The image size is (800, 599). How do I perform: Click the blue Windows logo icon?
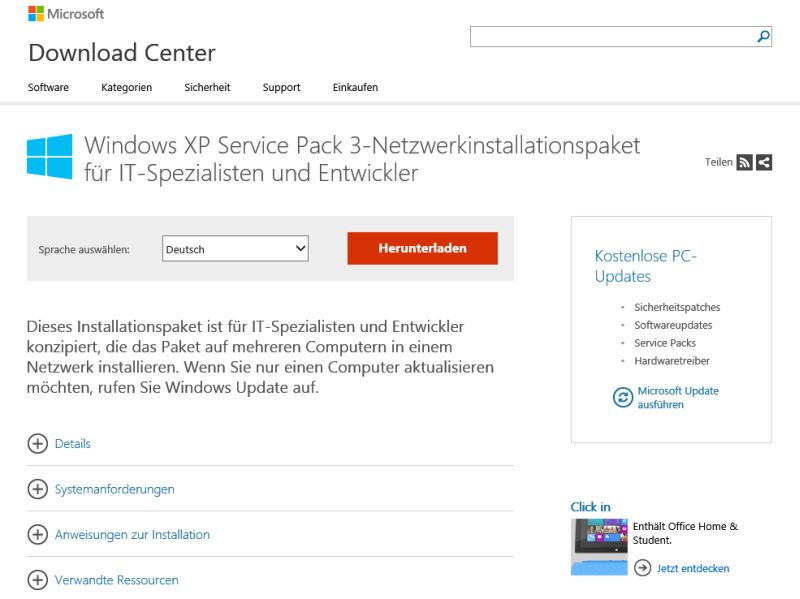click(49, 157)
